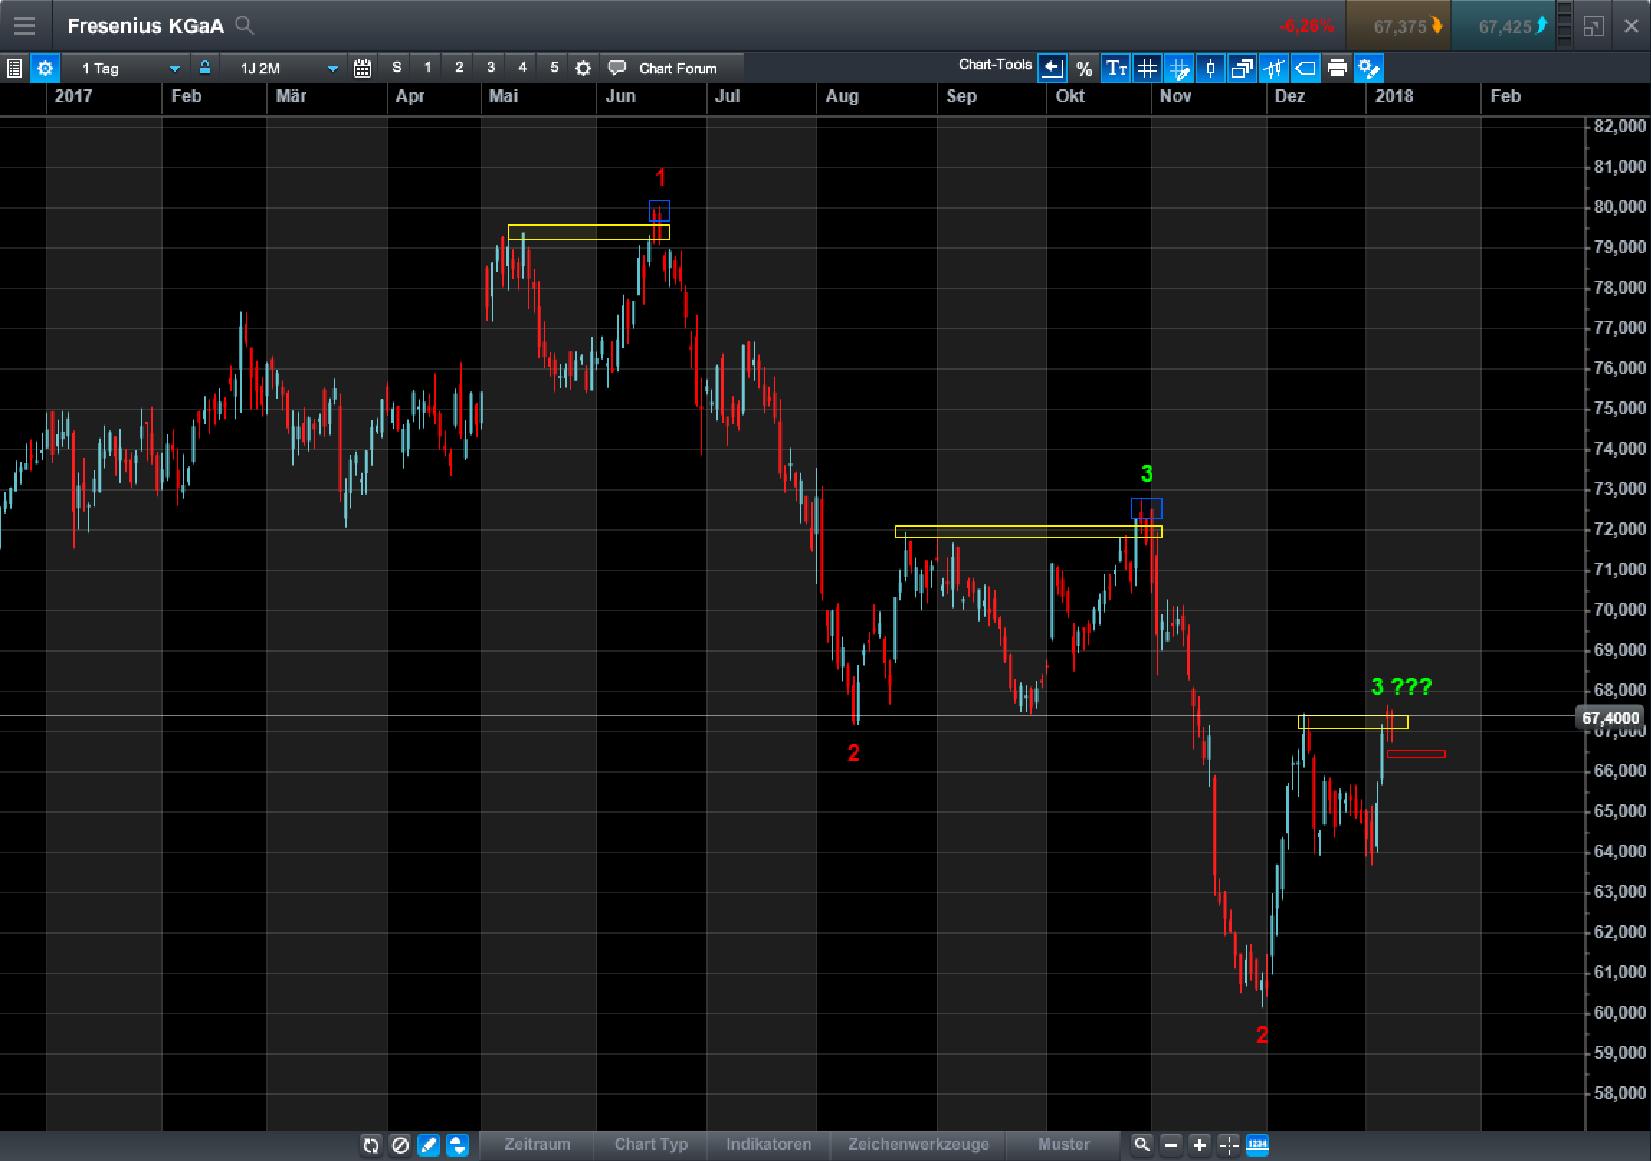The width and height of the screenshot is (1651, 1161).
Task: Open the Indikatoren menu
Action: tap(768, 1145)
